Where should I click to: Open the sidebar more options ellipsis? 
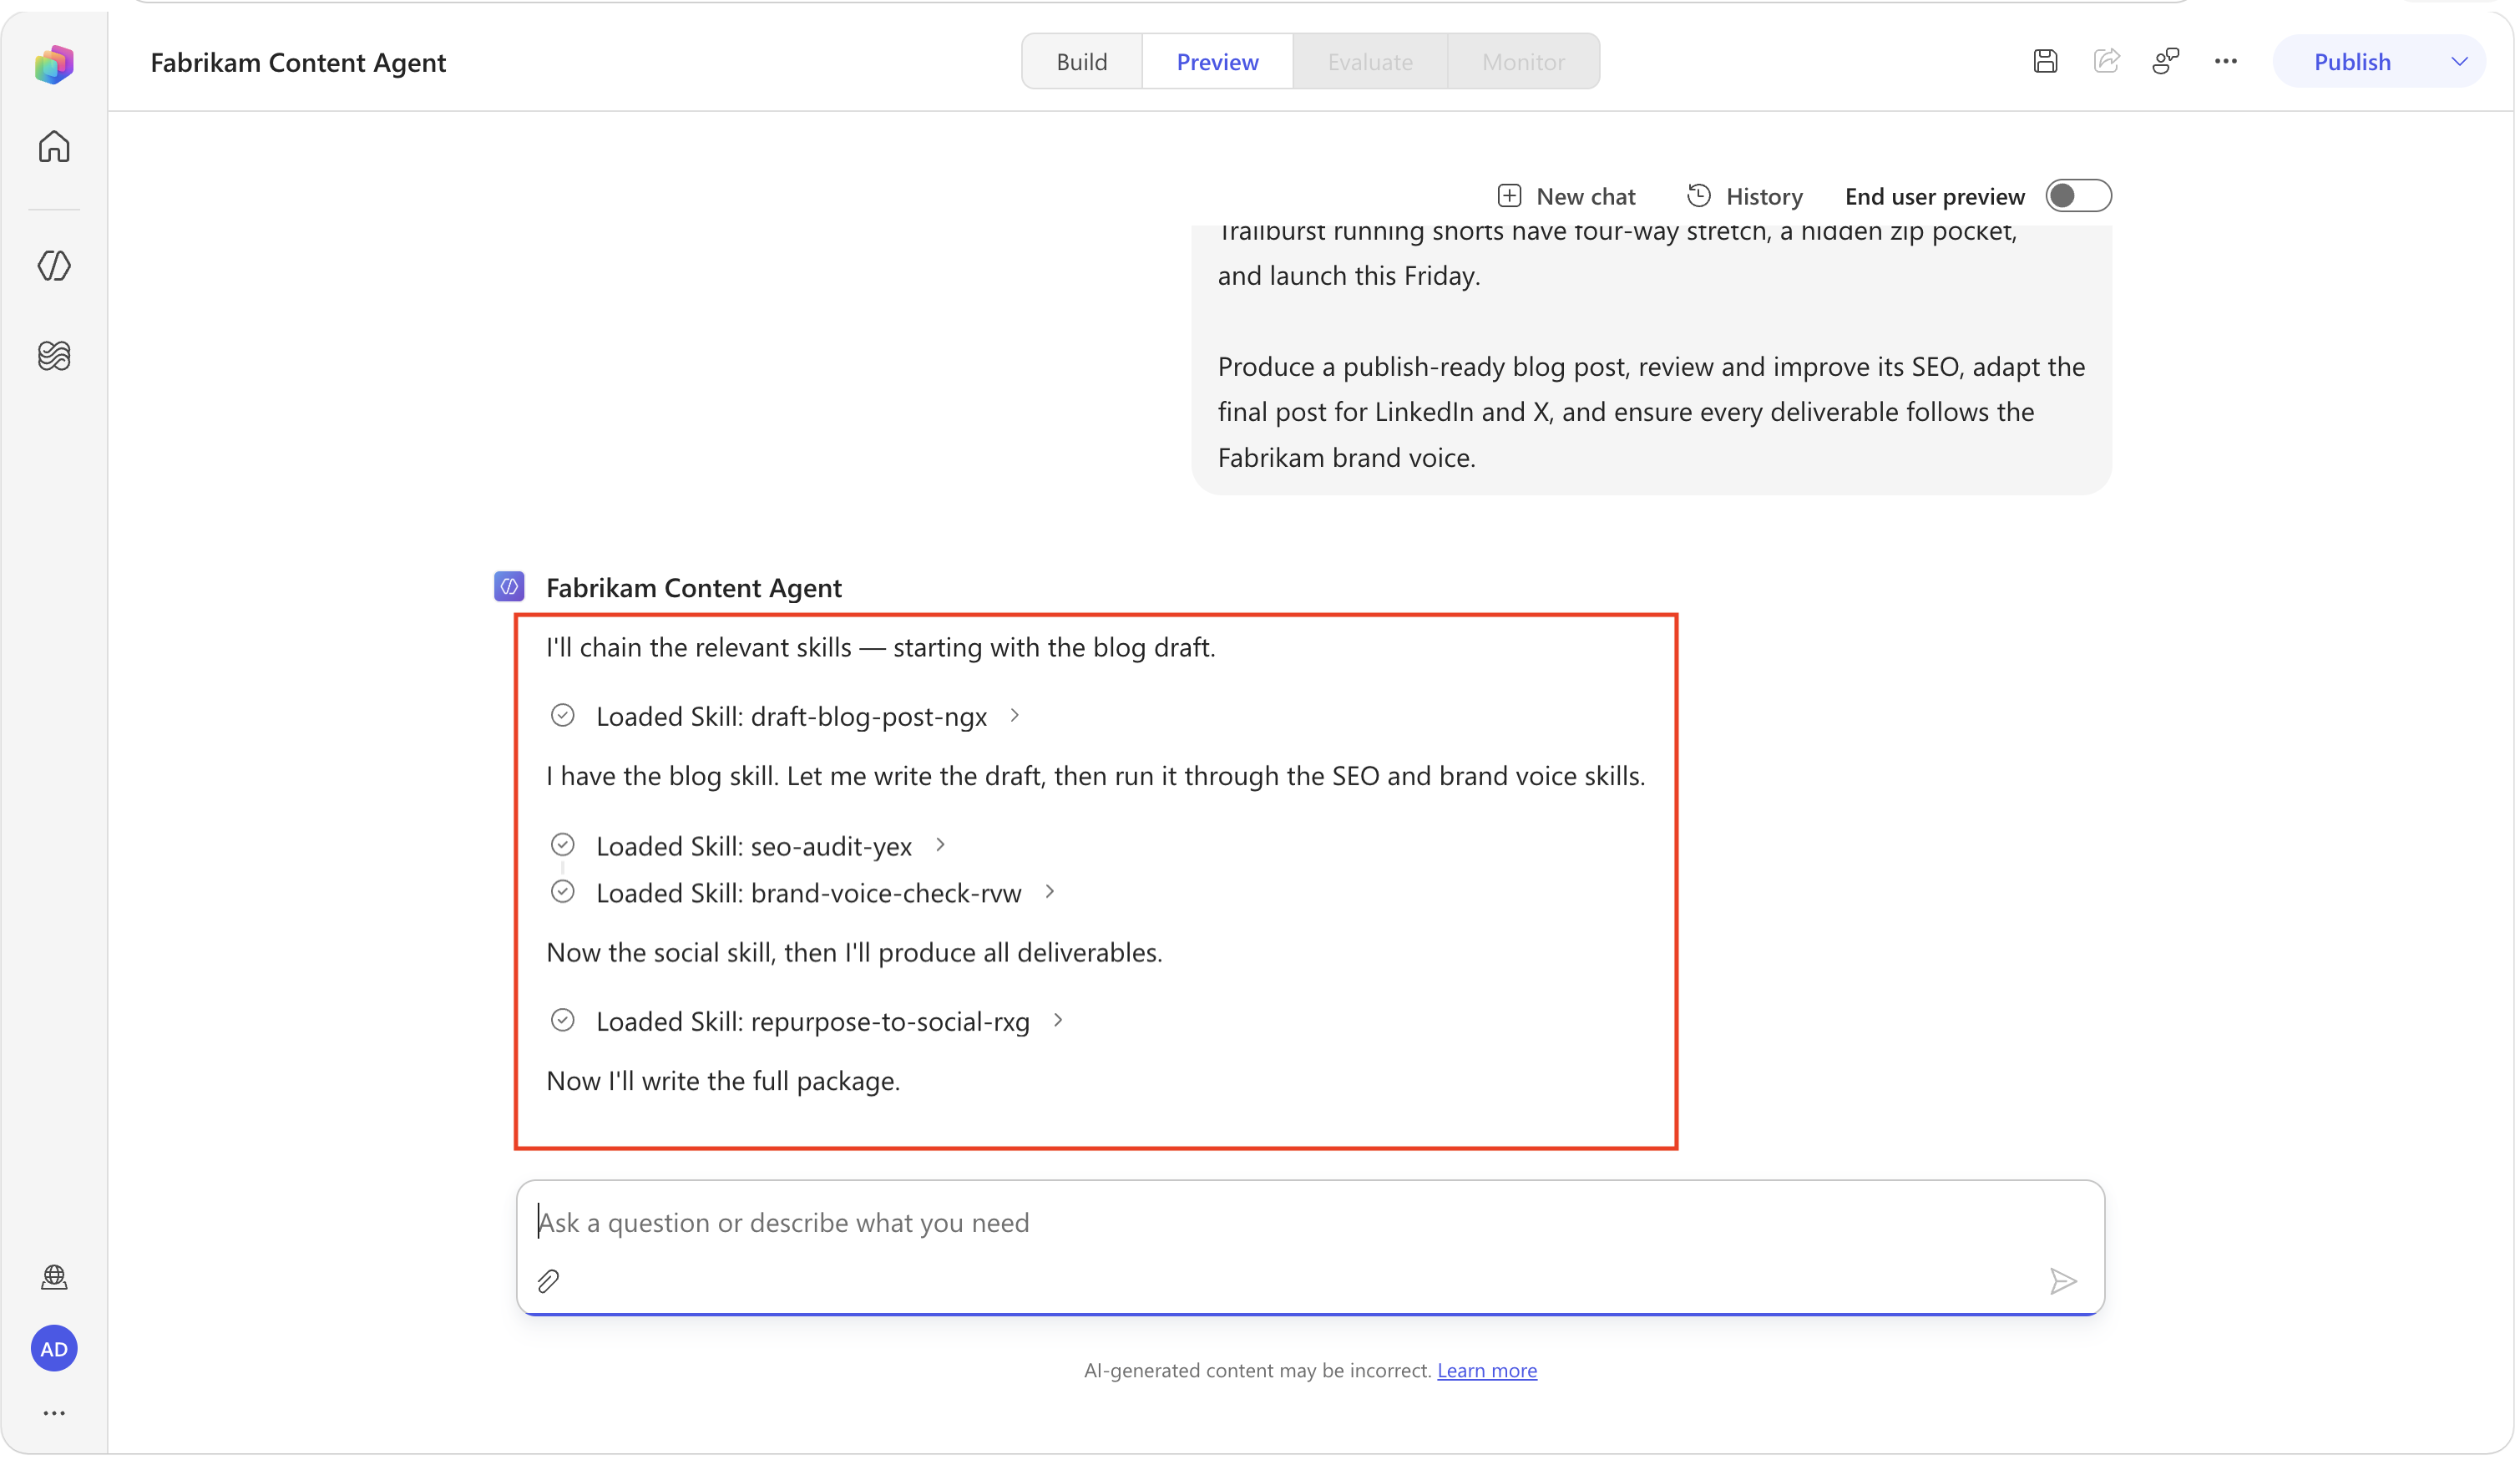point(54,1413)
